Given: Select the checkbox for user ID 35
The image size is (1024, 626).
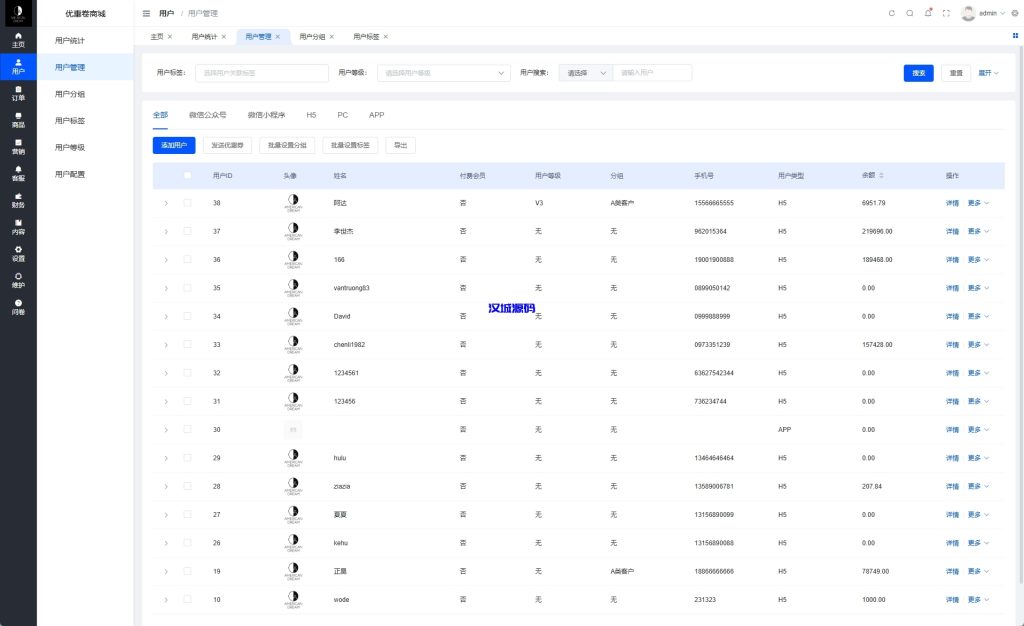Looking at the screenshot, I should click(x=187, y=288).
